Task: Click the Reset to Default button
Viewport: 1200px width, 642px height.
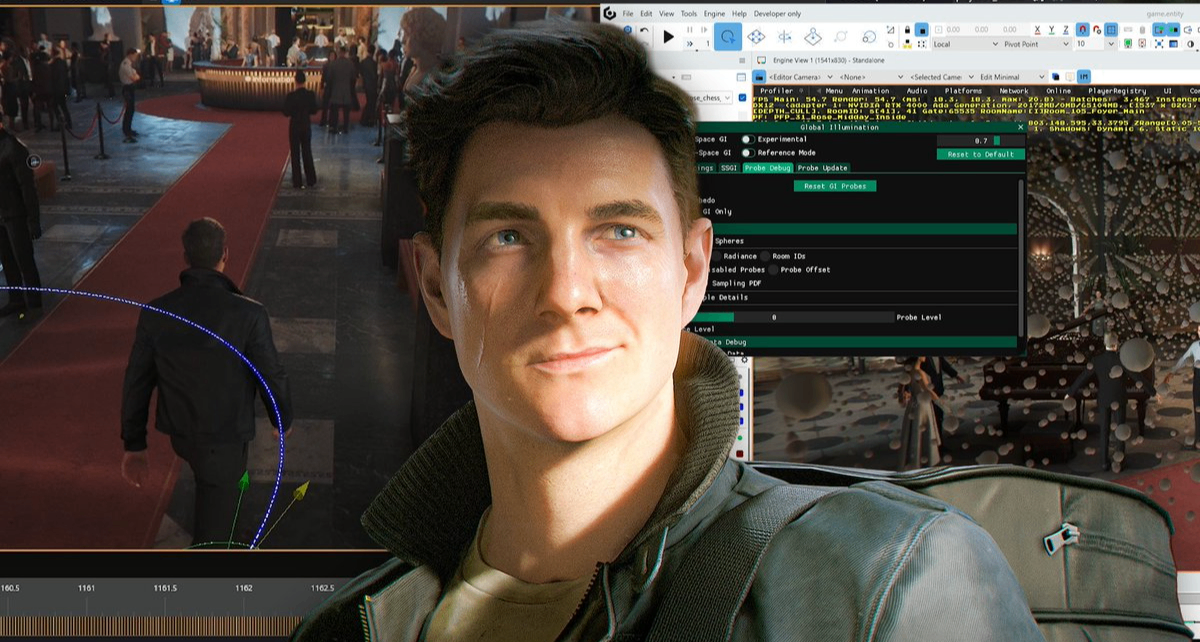Action: click(x=980, y=154)
